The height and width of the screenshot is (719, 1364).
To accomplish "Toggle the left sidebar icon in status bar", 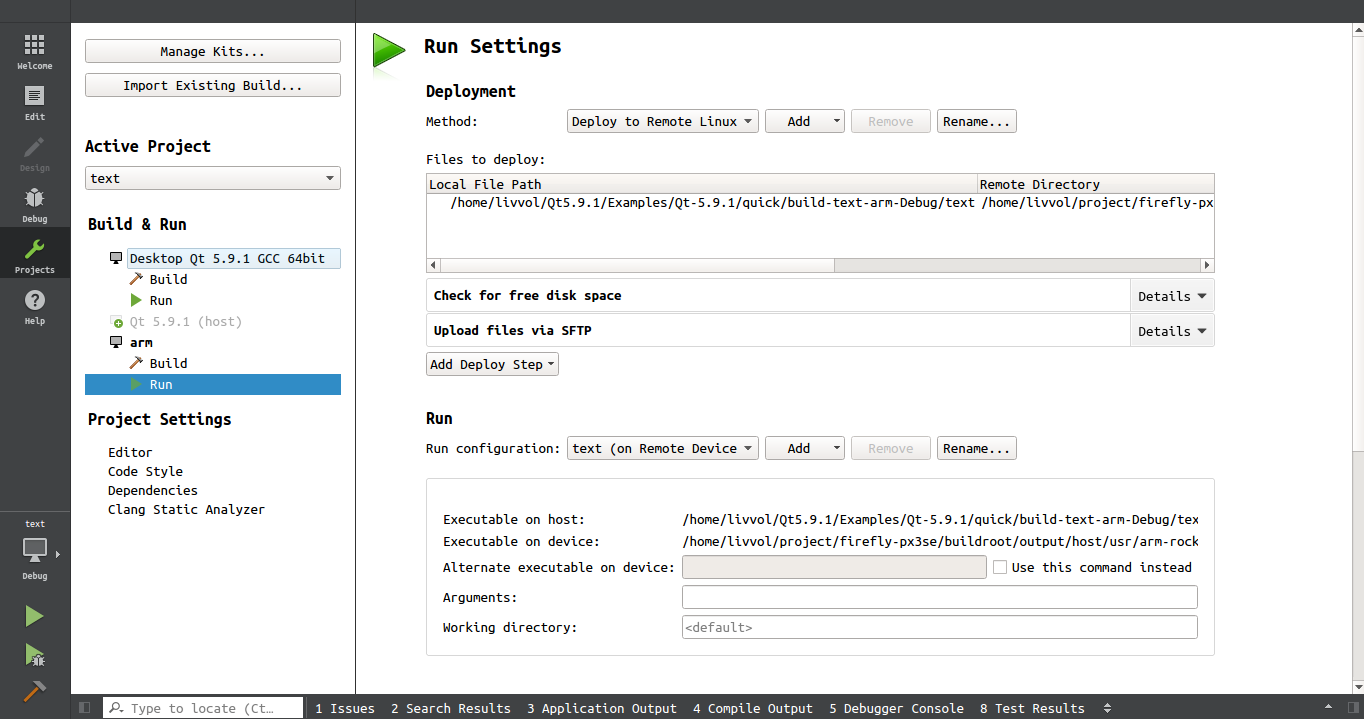I will (85, 708).
